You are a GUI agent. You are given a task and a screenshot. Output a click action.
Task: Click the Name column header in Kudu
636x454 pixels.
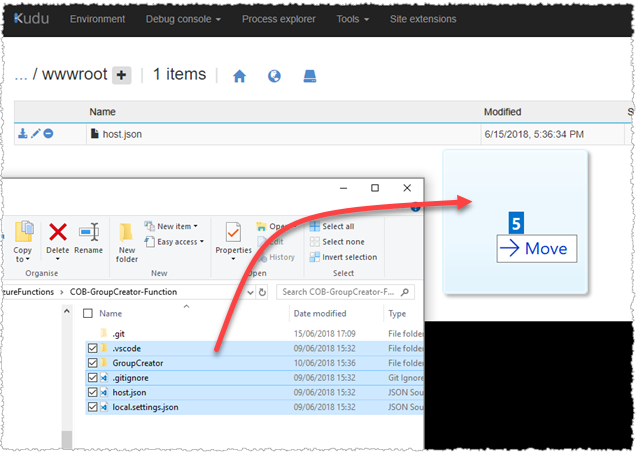(102, 112)
